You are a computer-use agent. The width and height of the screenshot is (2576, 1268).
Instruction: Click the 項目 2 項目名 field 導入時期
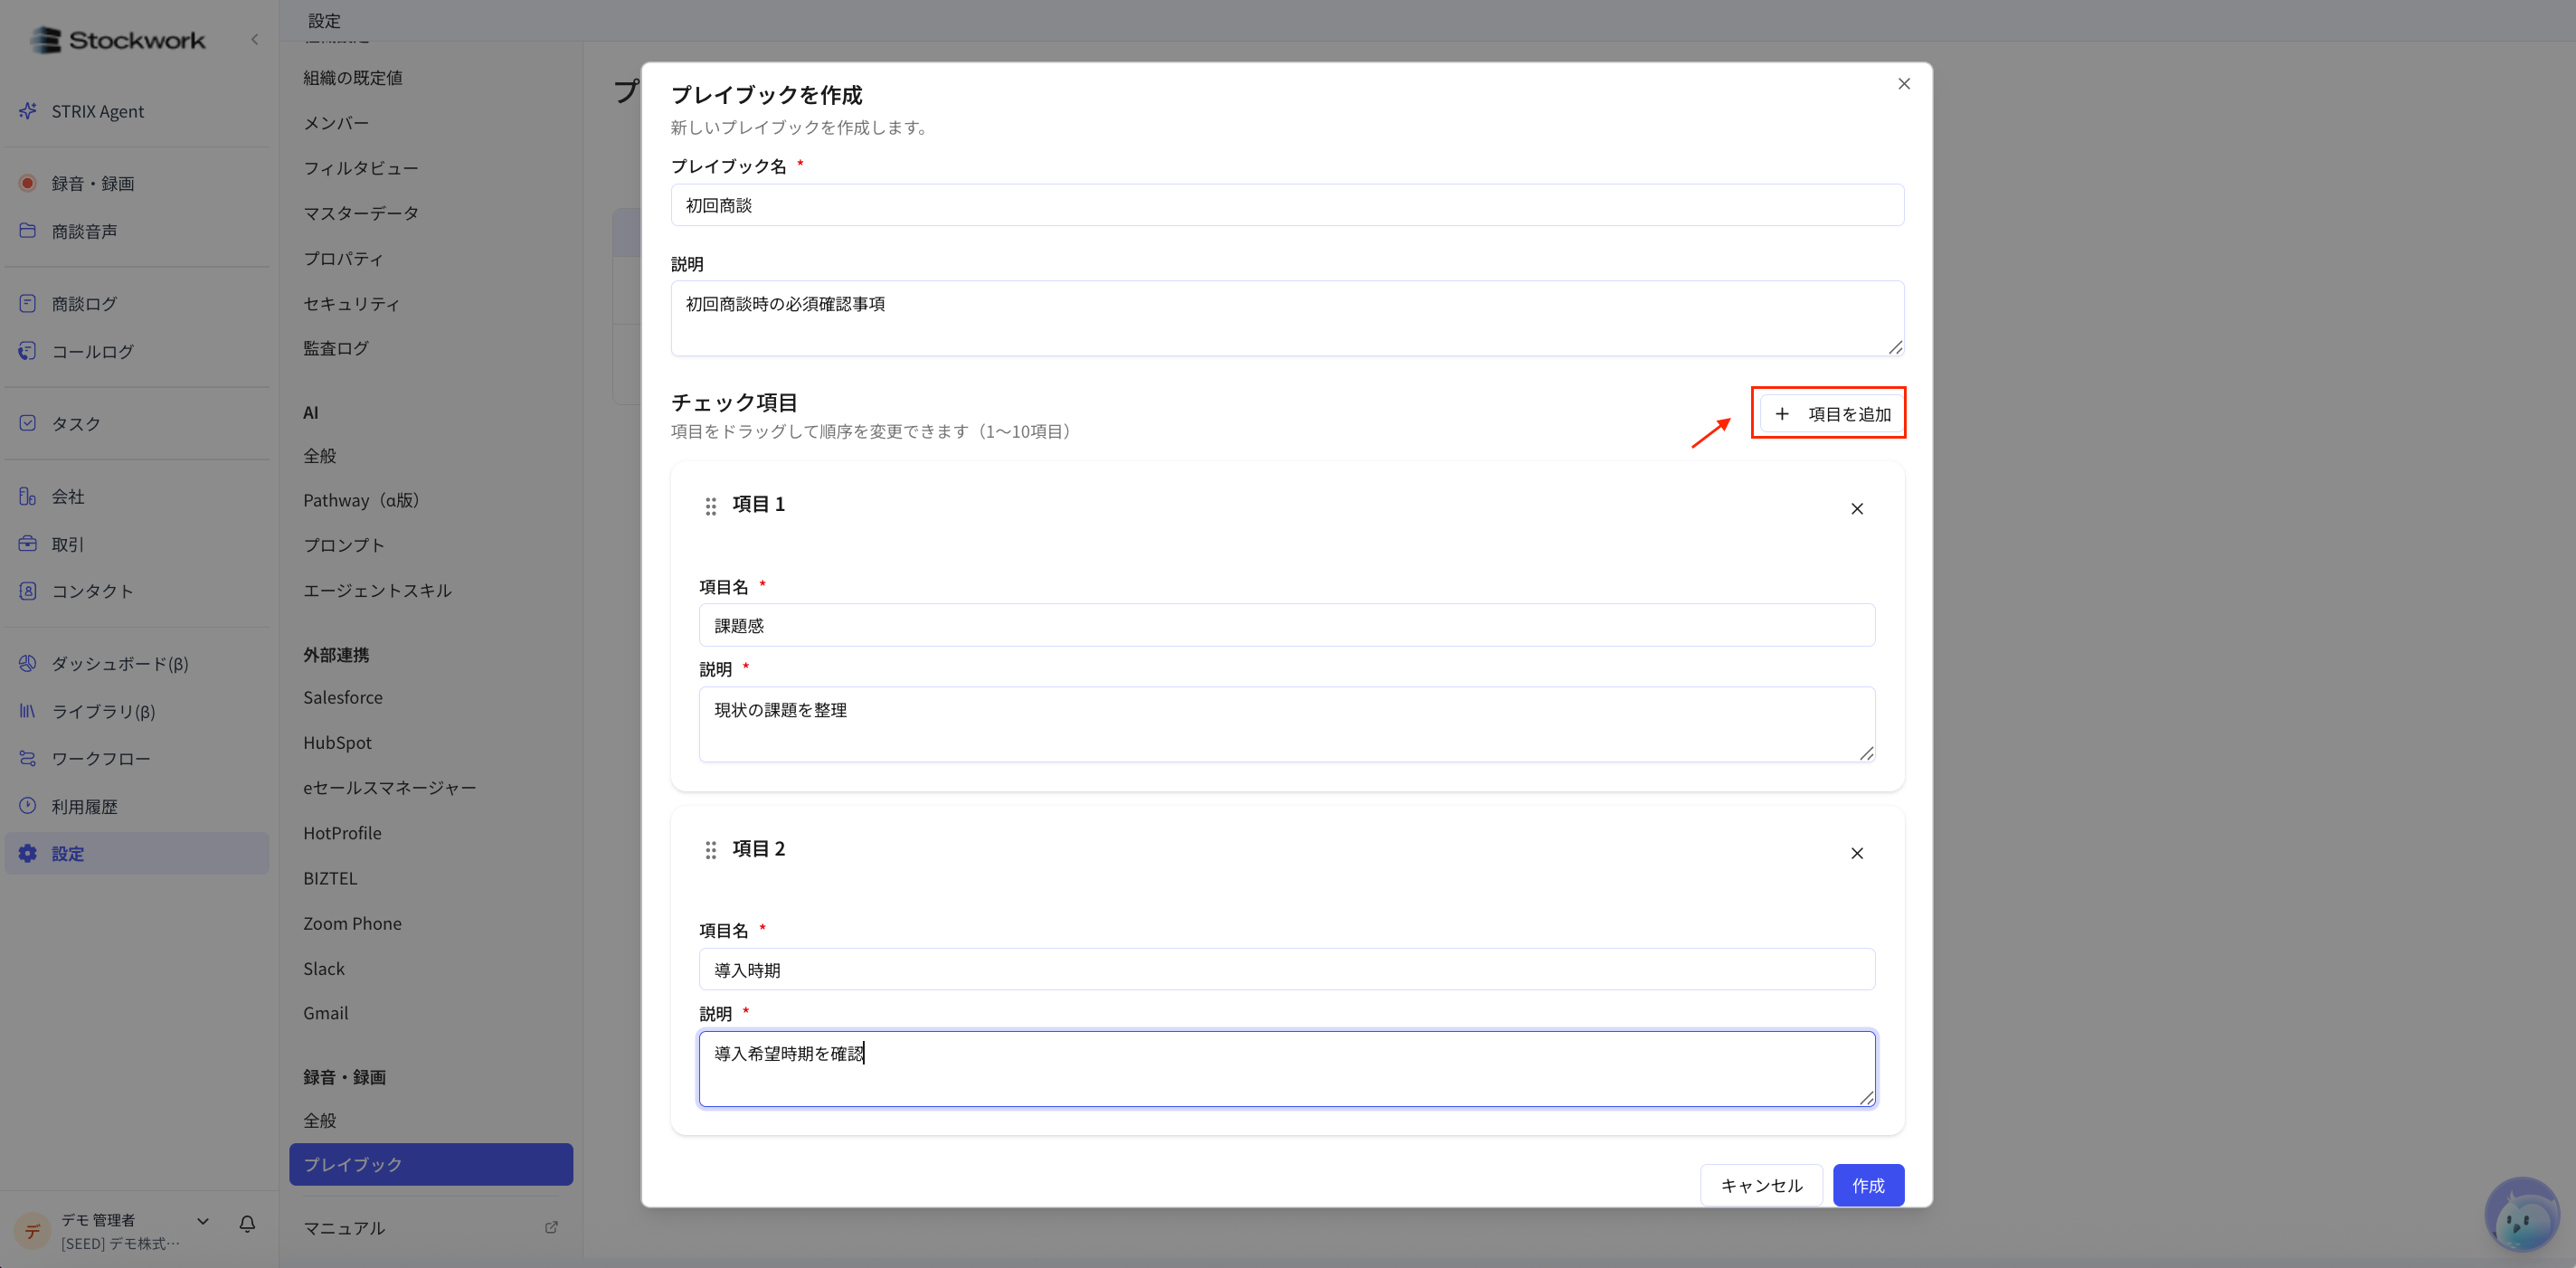click(1287, 969)
